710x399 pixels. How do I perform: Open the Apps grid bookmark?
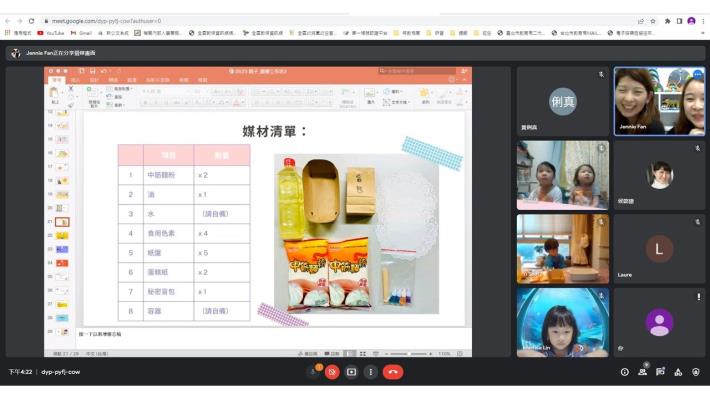18,33
